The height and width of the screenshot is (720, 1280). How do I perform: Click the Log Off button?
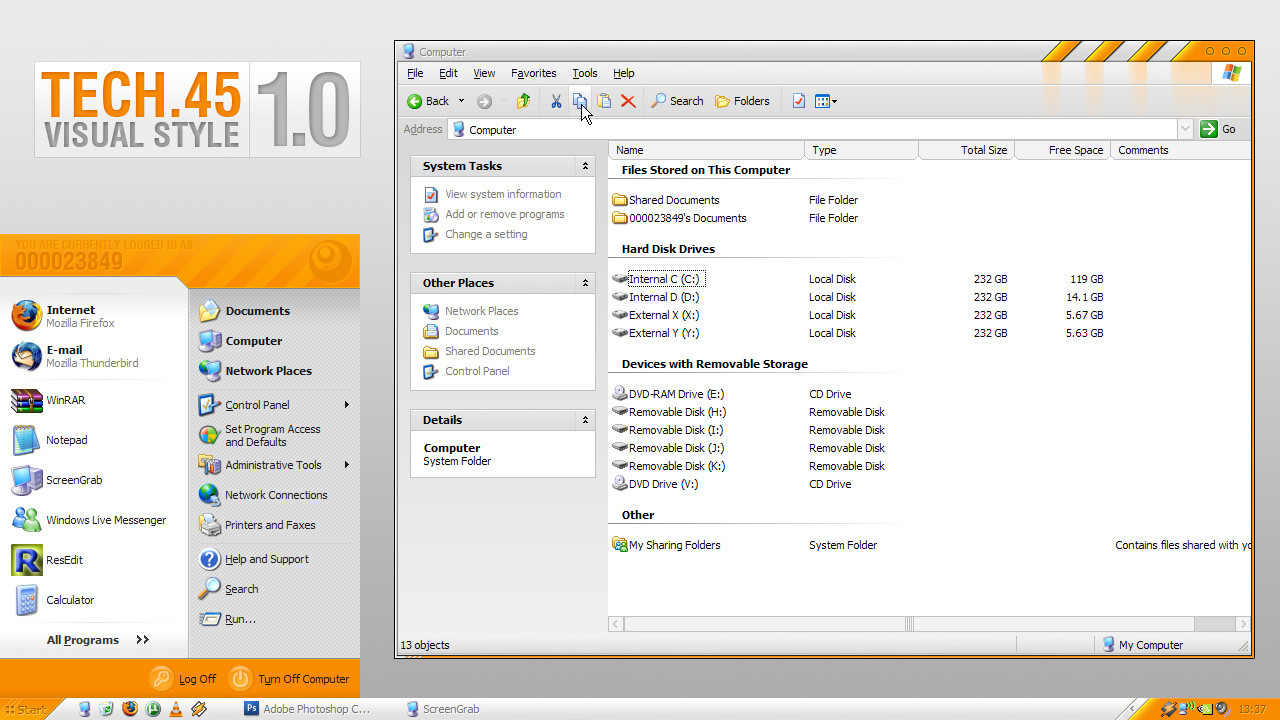(x=184, y=679)
